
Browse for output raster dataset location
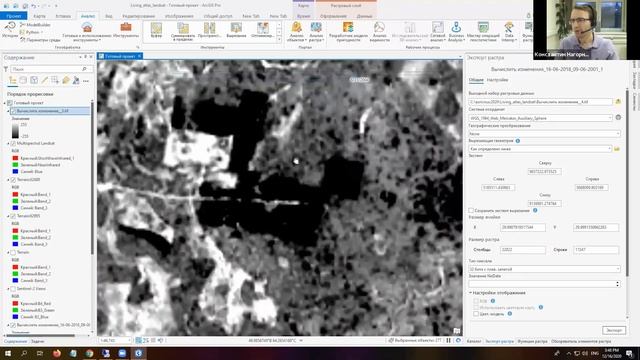618,102
